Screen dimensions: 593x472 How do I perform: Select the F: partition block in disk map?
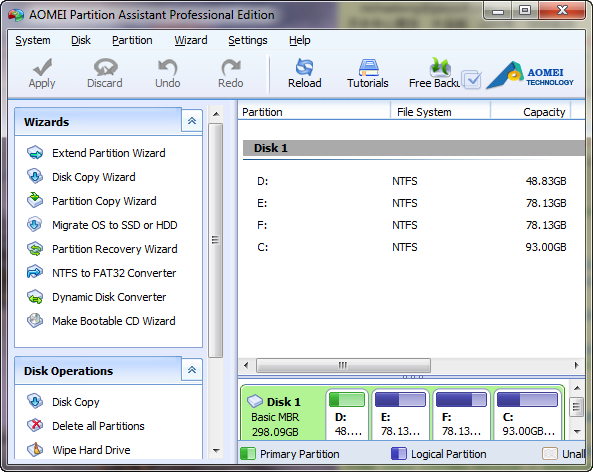[461, 415]
